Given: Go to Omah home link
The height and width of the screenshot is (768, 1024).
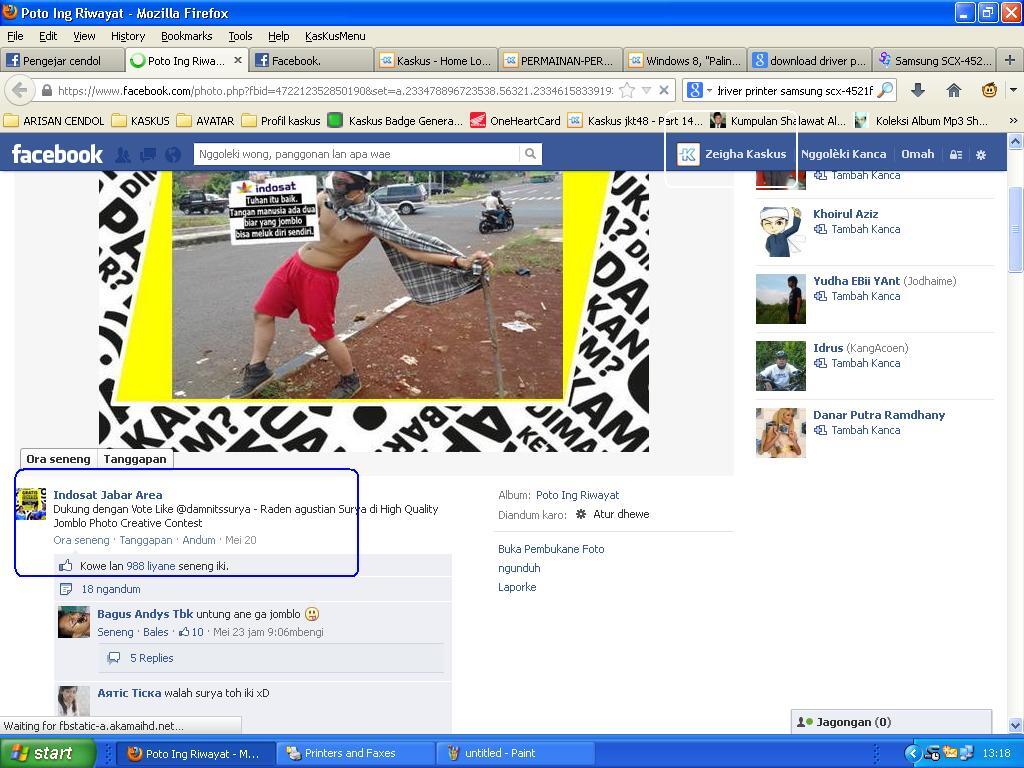Looking at the screenshot, I should click(x=918, y=154).
